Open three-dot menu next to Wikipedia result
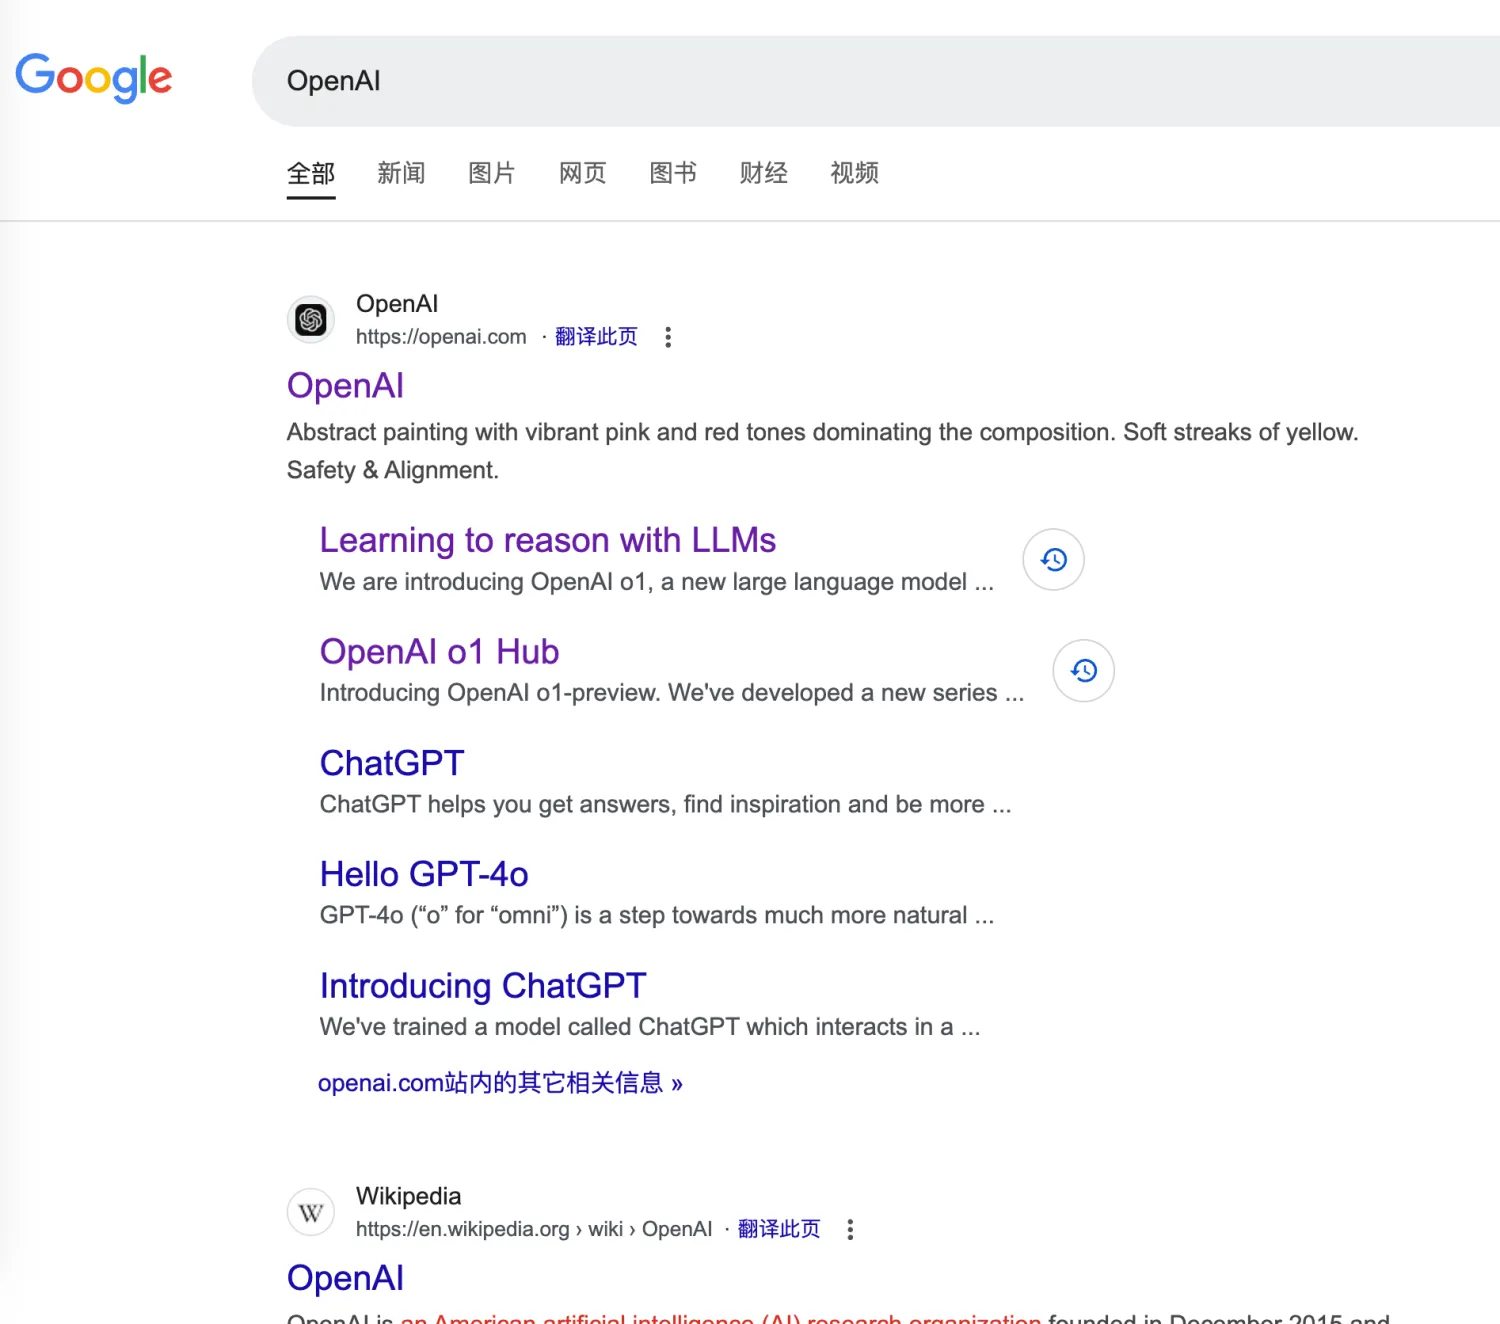Screen dimensions: 1500x1324 (x=850, y=1229)
